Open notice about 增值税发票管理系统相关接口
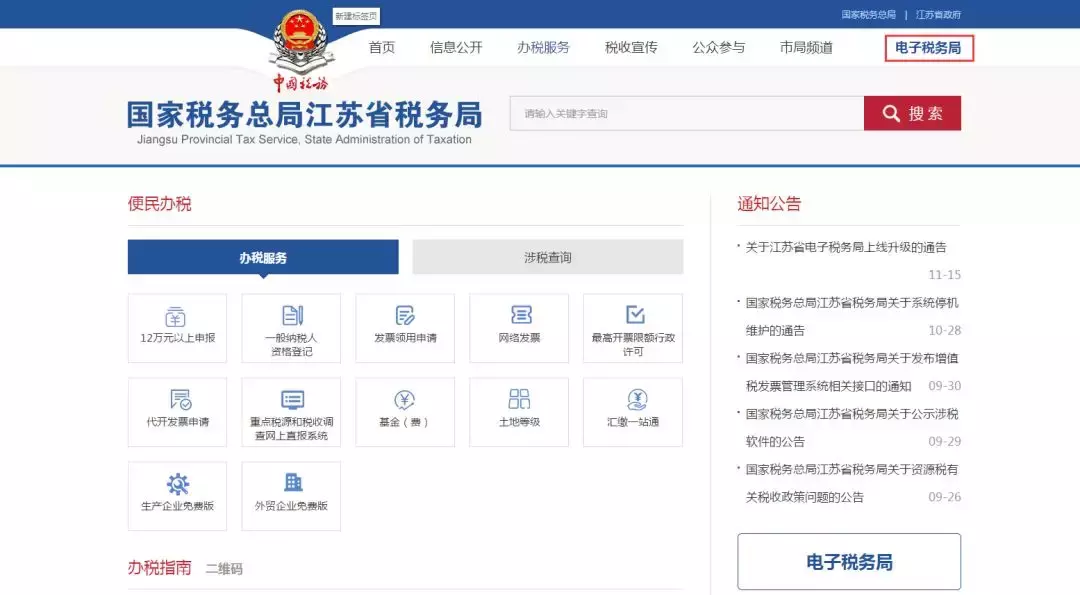Screen dimensions: 1080x595 tap(851, 372)
